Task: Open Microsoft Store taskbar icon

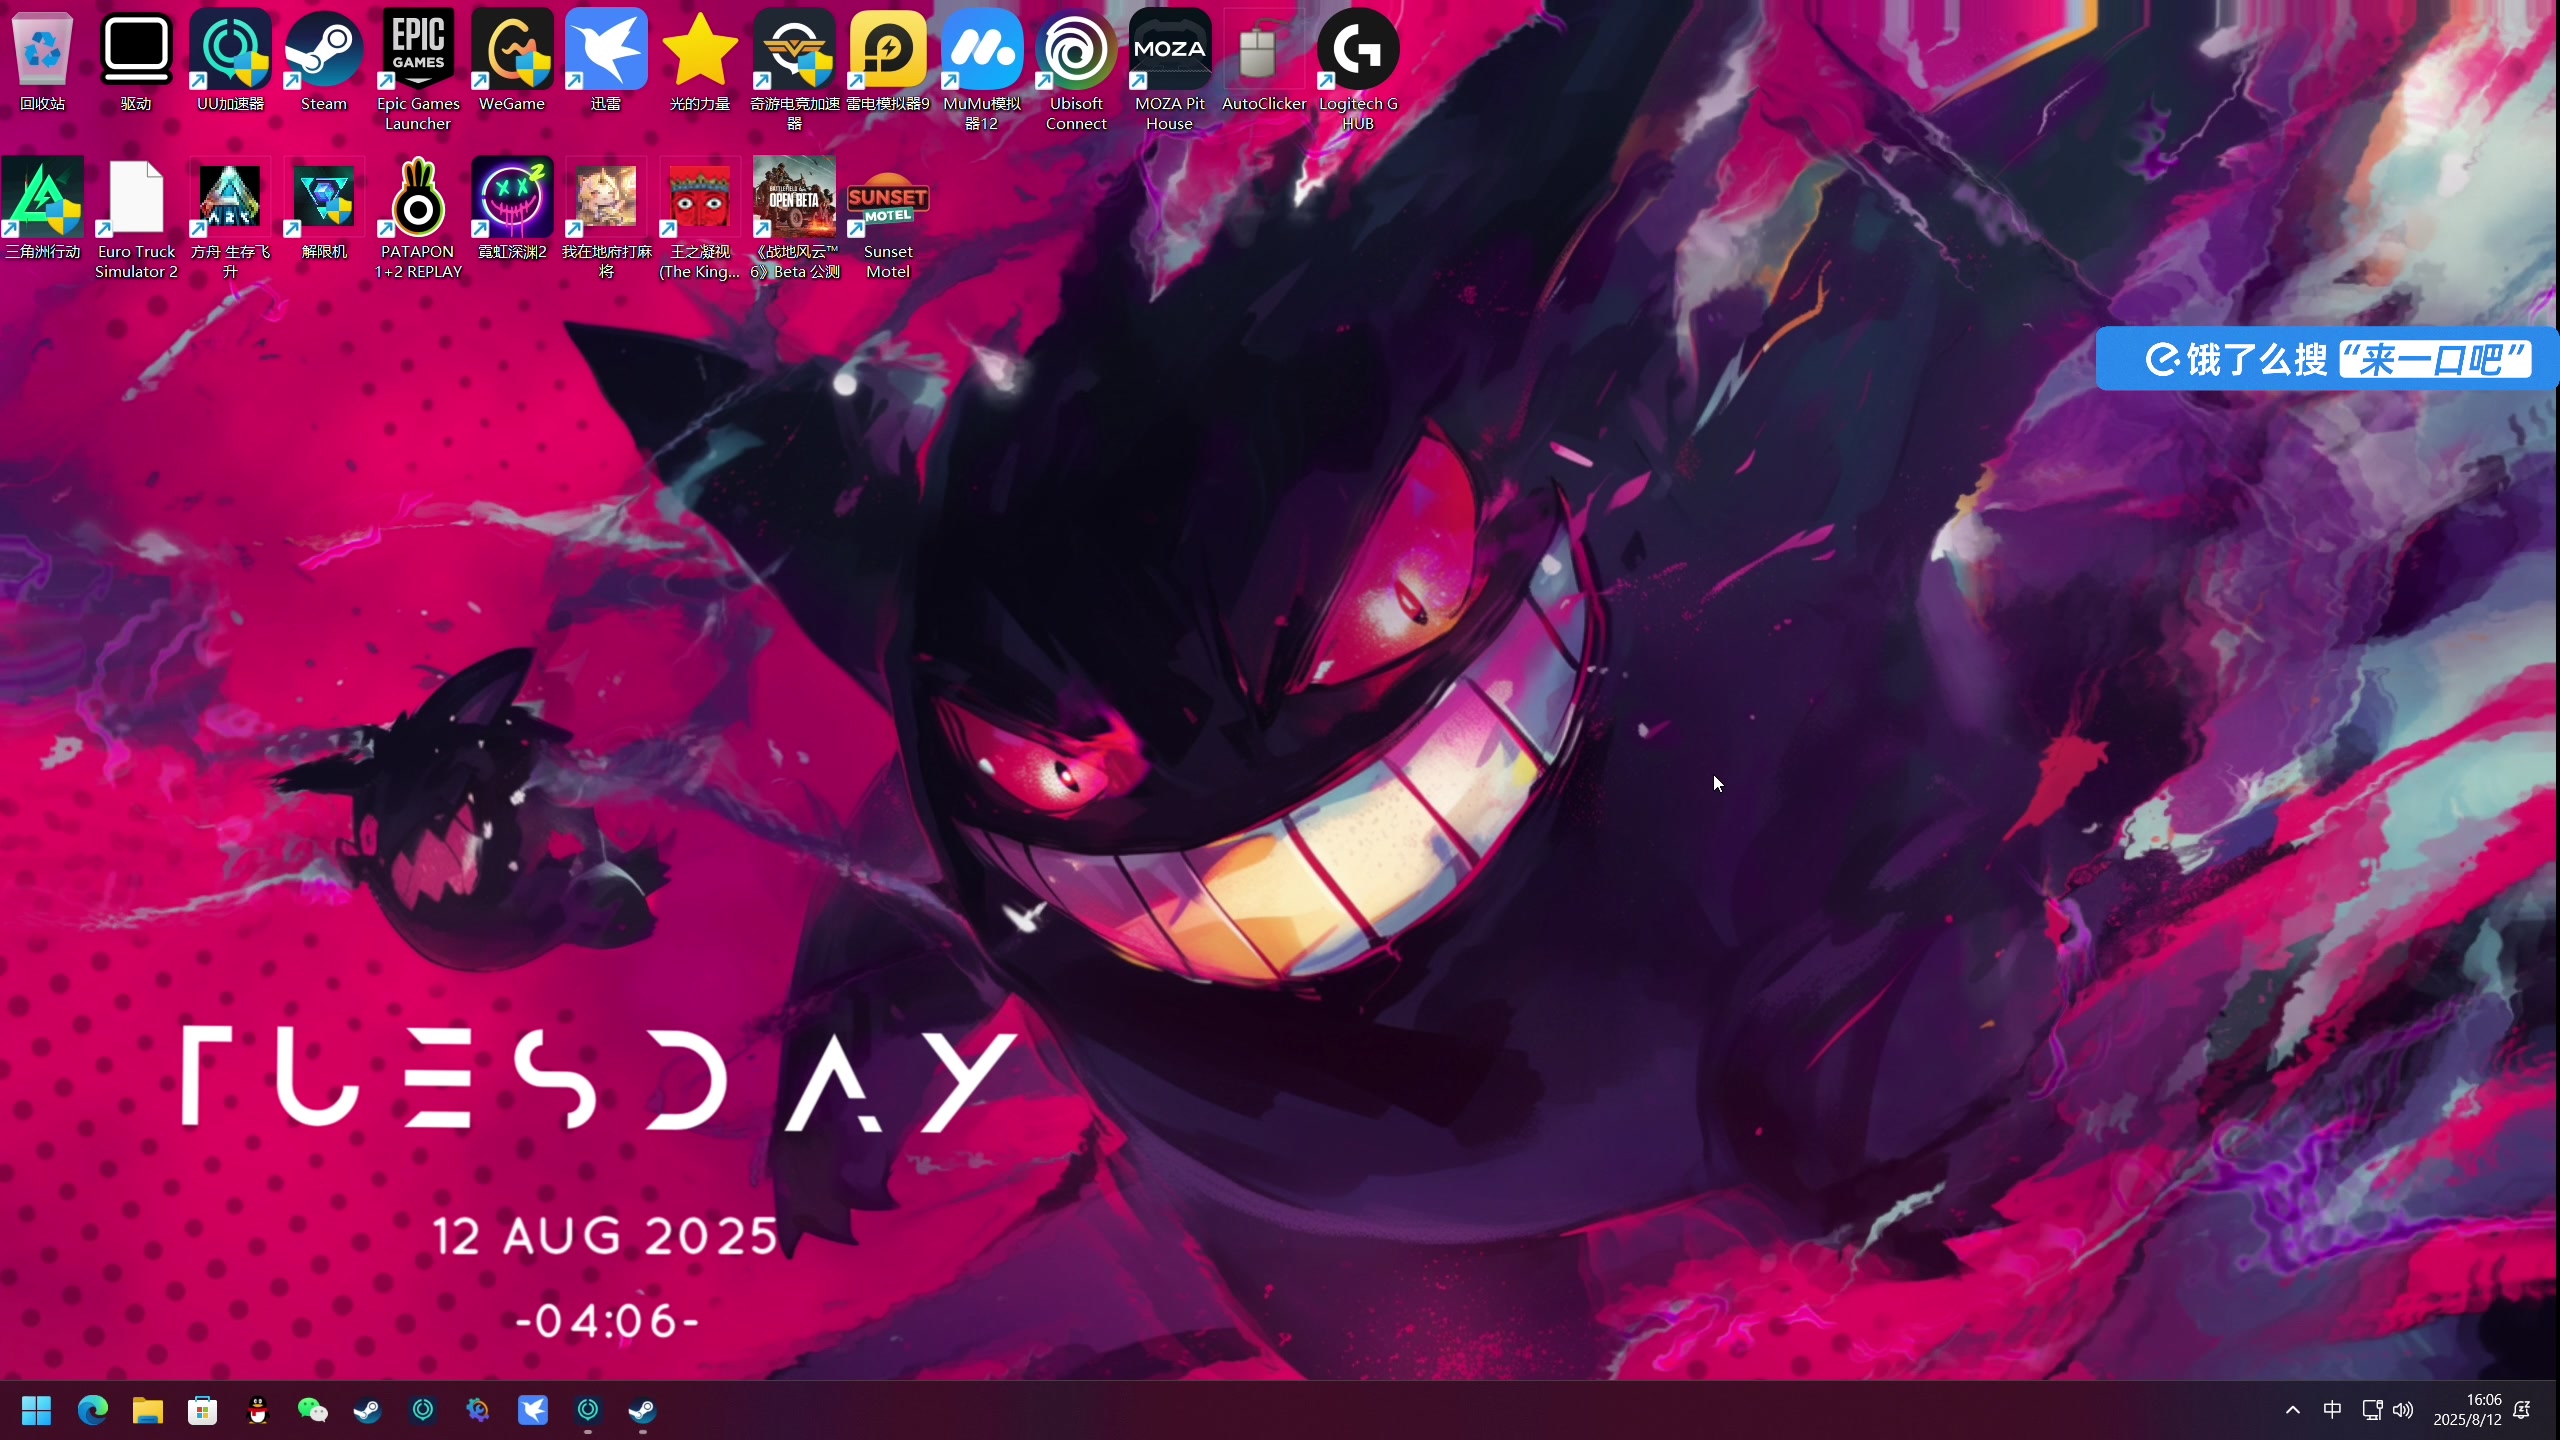Action: pos(203,1410)
